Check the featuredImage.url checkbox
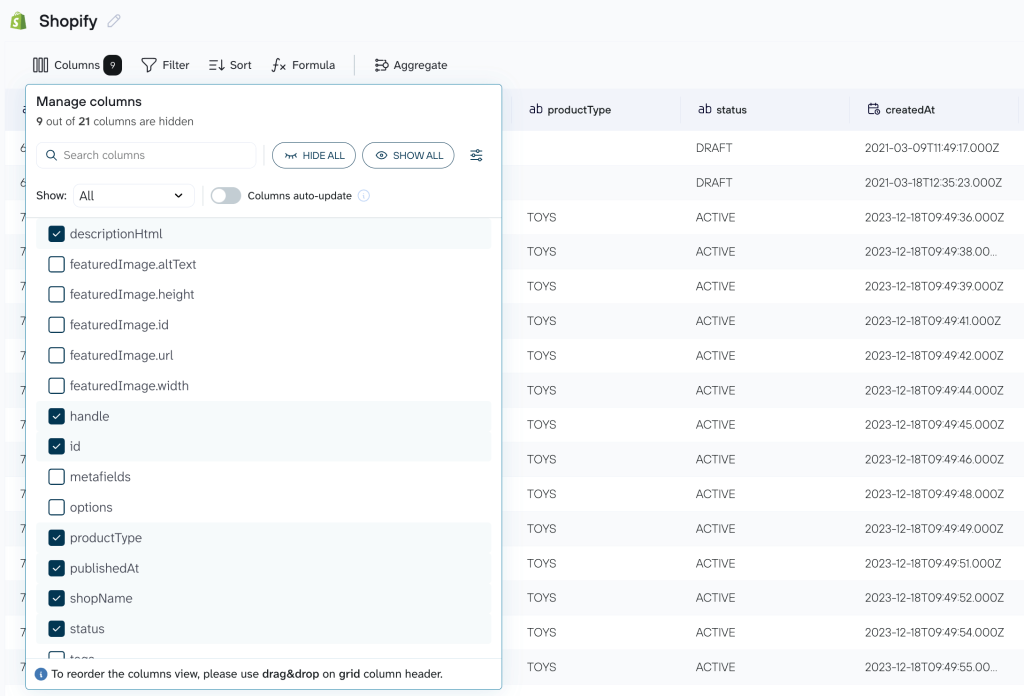 pyautogui.click(x=57, y=355)
